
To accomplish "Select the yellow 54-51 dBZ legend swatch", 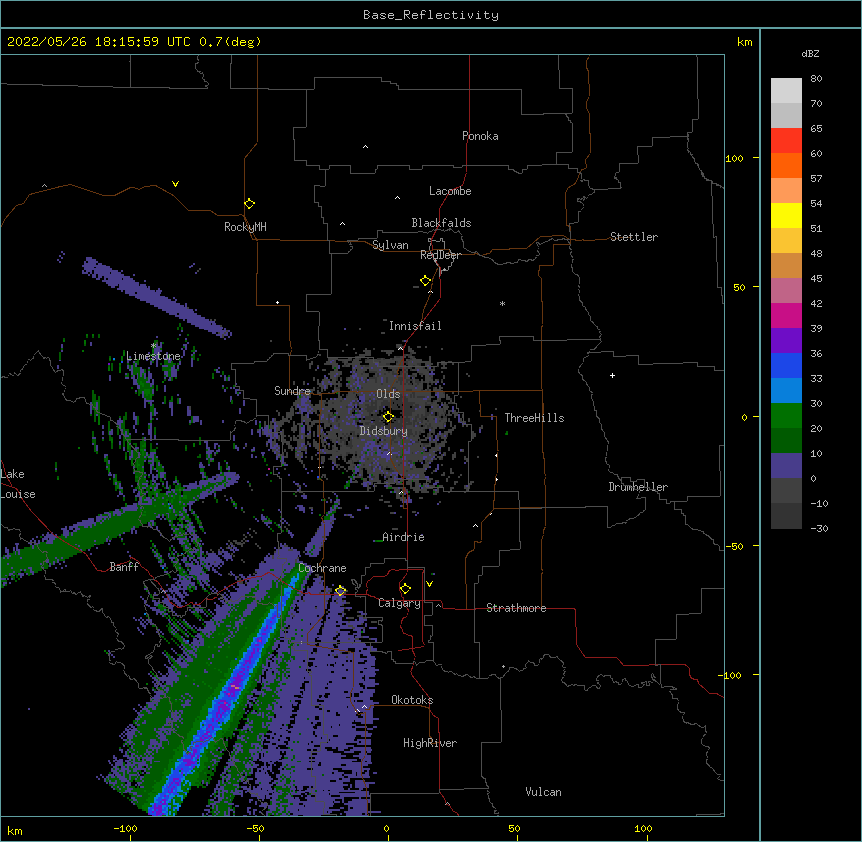I will point(786,215).
